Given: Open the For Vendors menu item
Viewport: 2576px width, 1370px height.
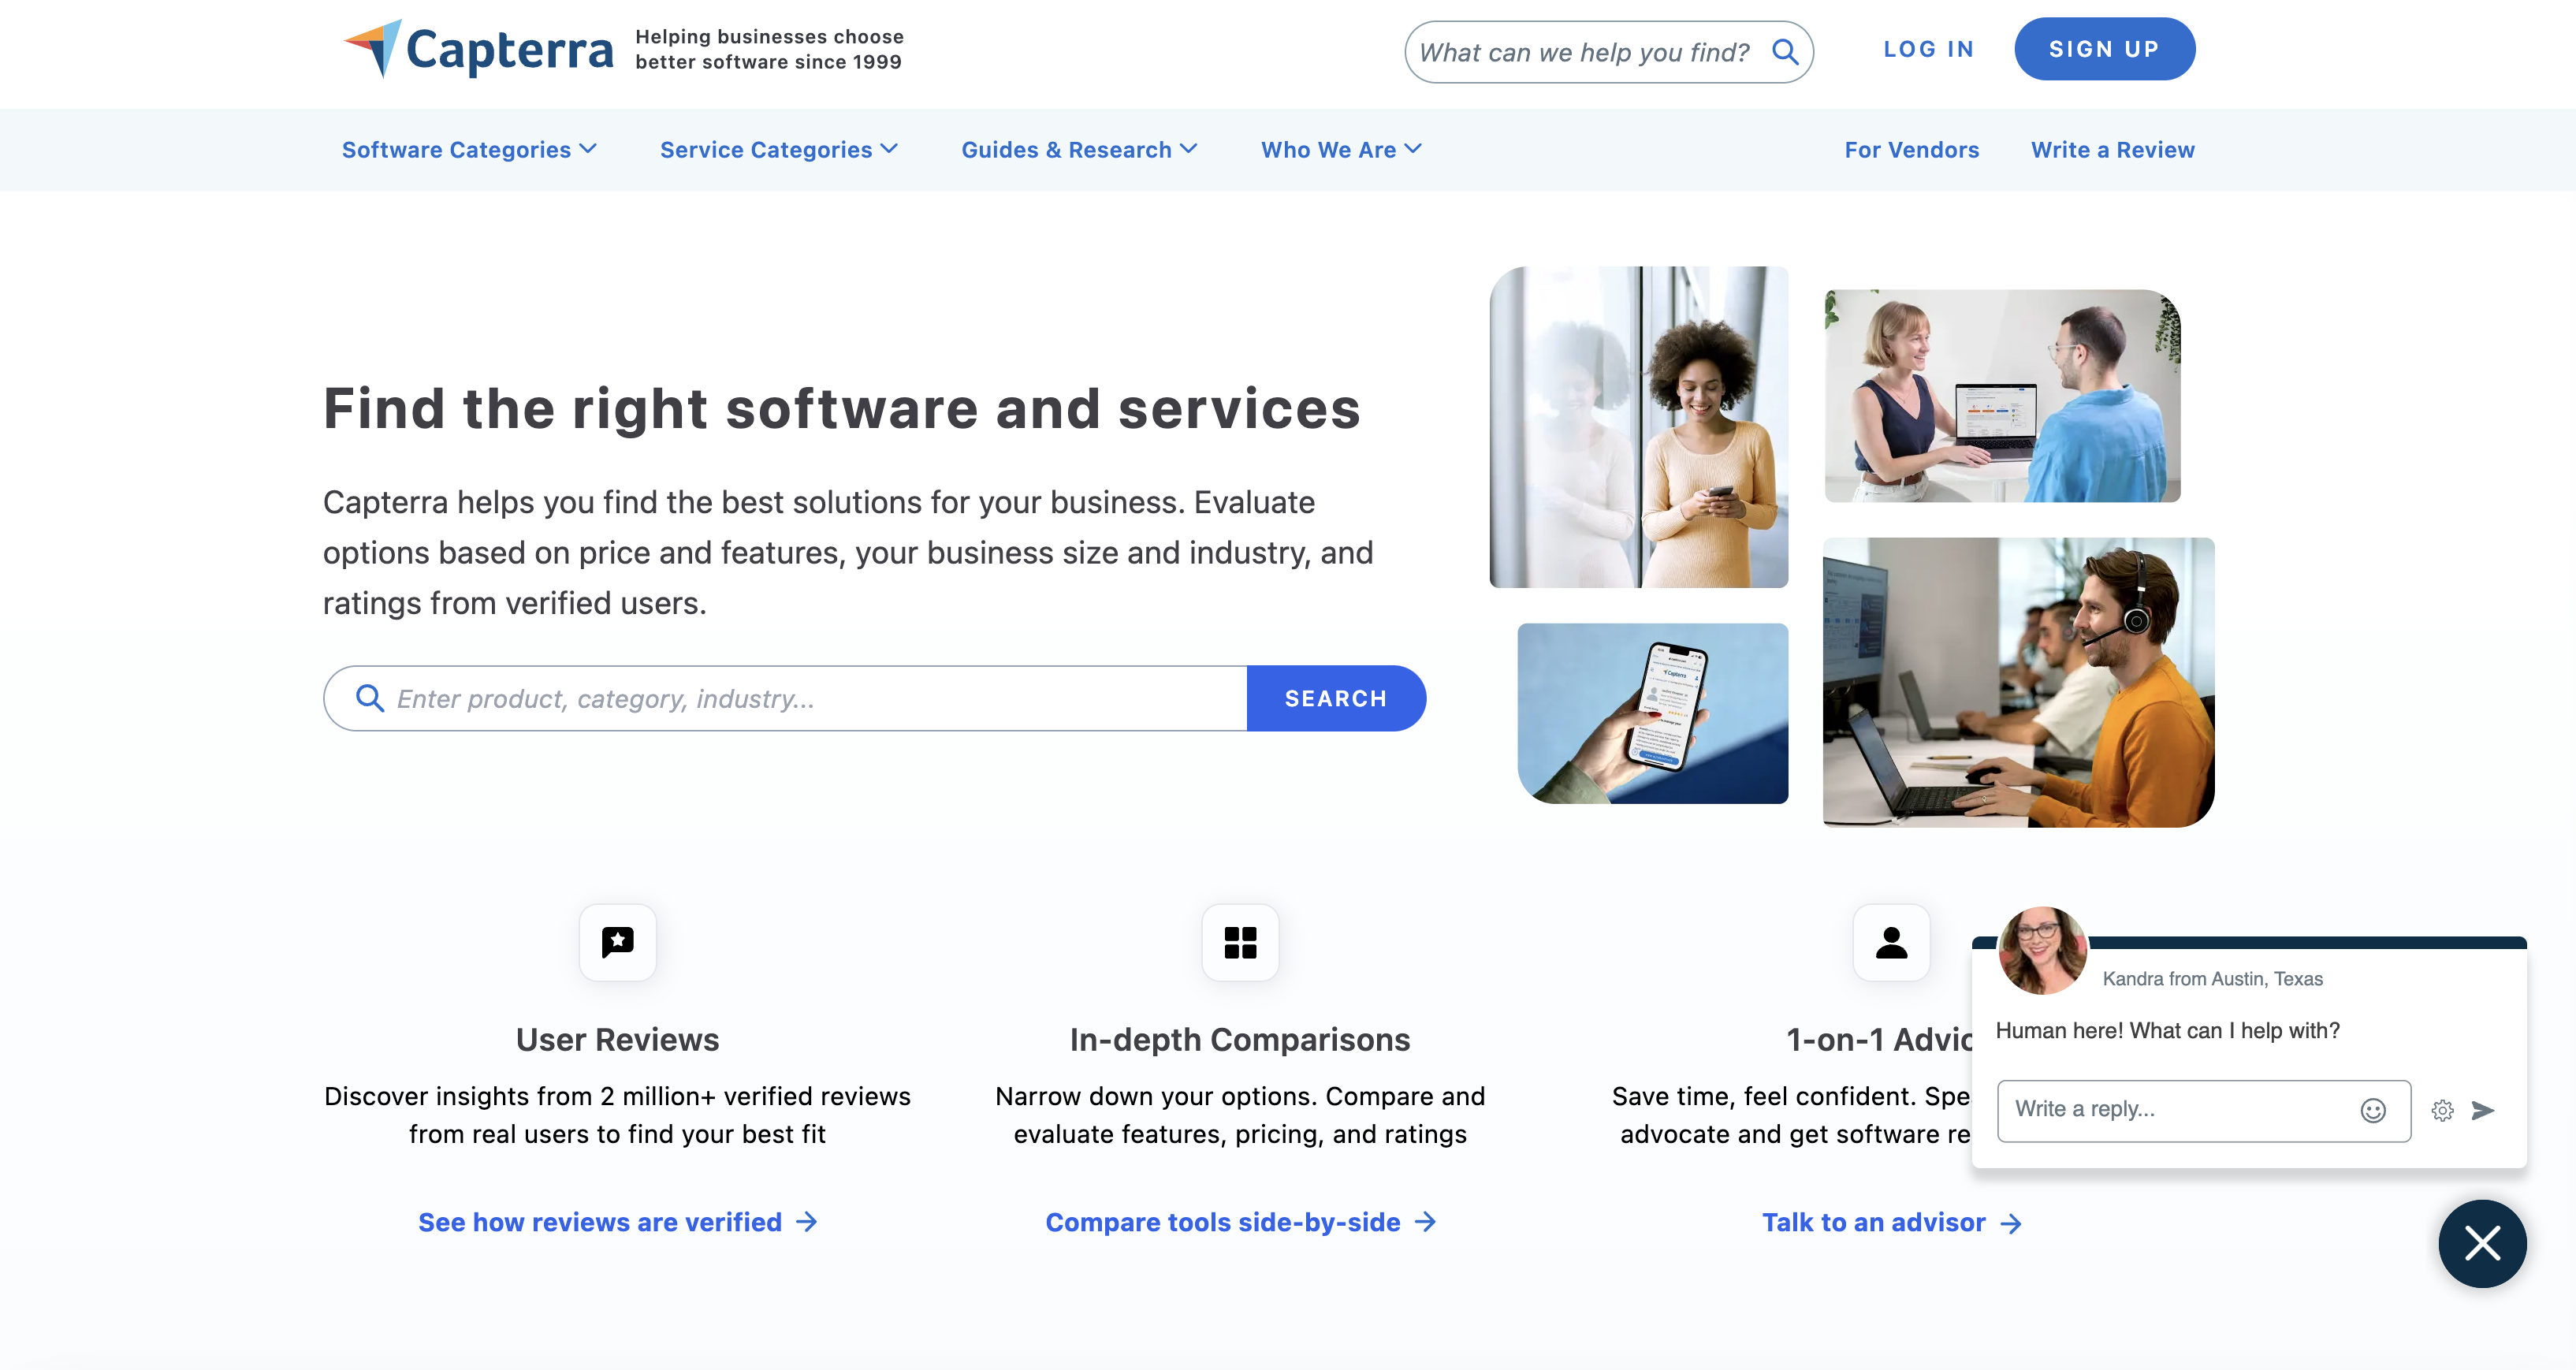Looking at the screenshot, I should tap(1912, 148).
